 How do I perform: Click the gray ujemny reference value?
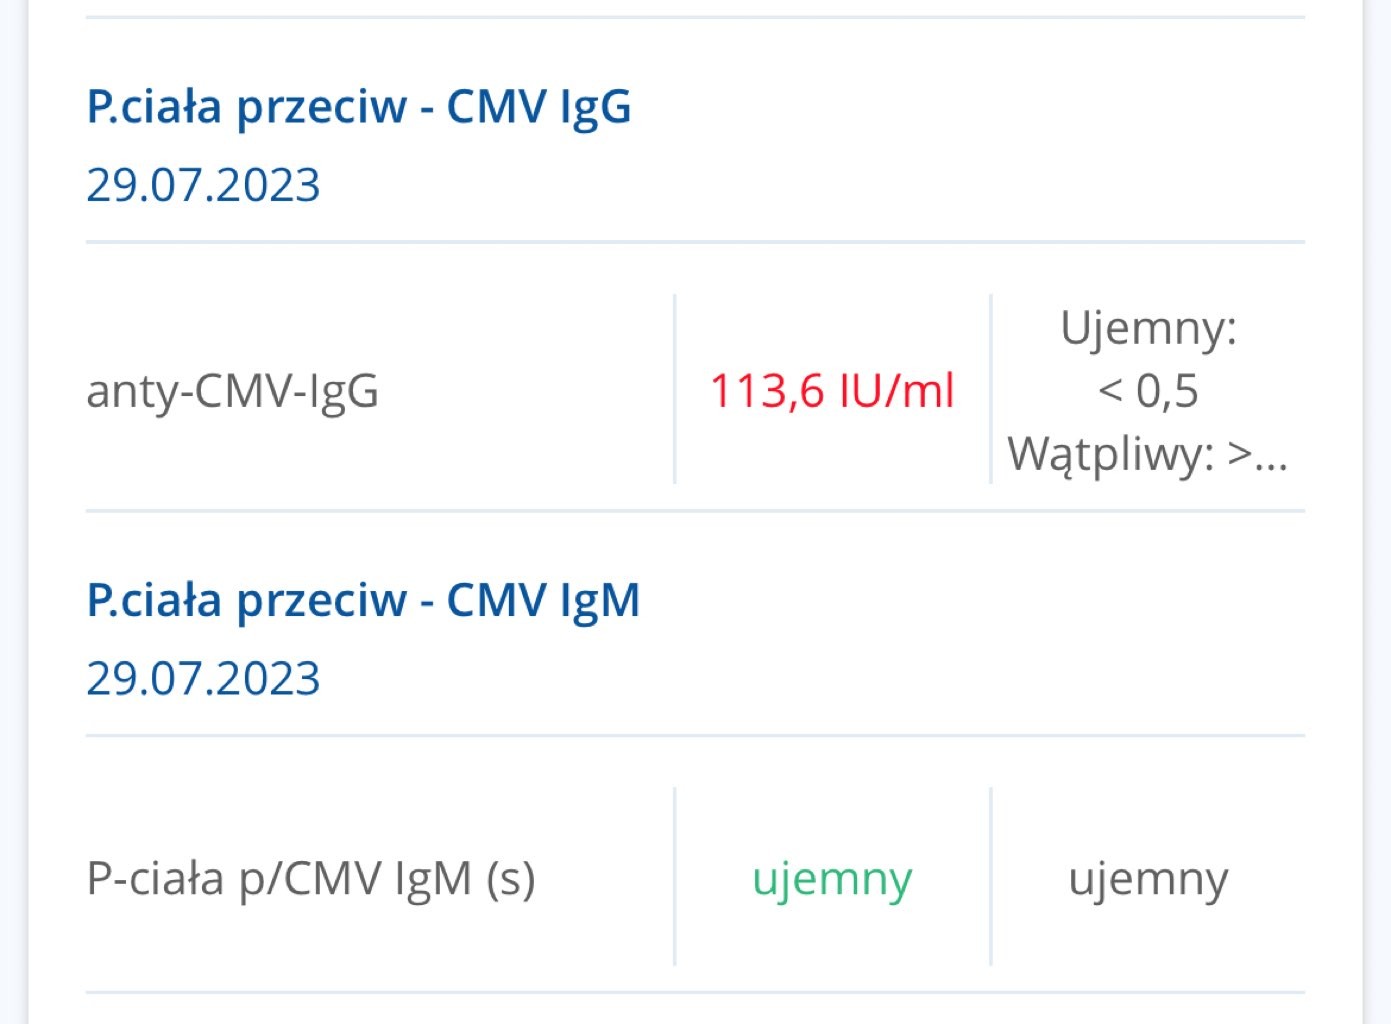(x=1148, y=879)
